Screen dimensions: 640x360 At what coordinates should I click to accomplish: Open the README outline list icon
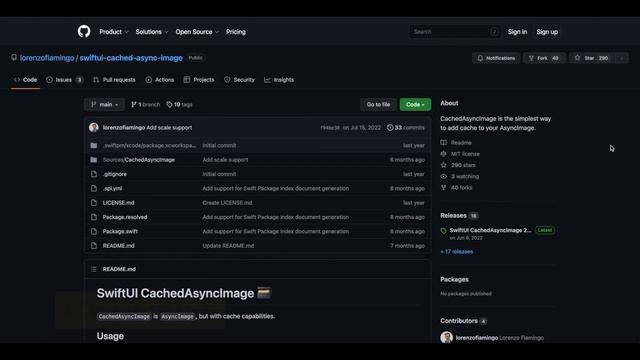pos(94,269)
